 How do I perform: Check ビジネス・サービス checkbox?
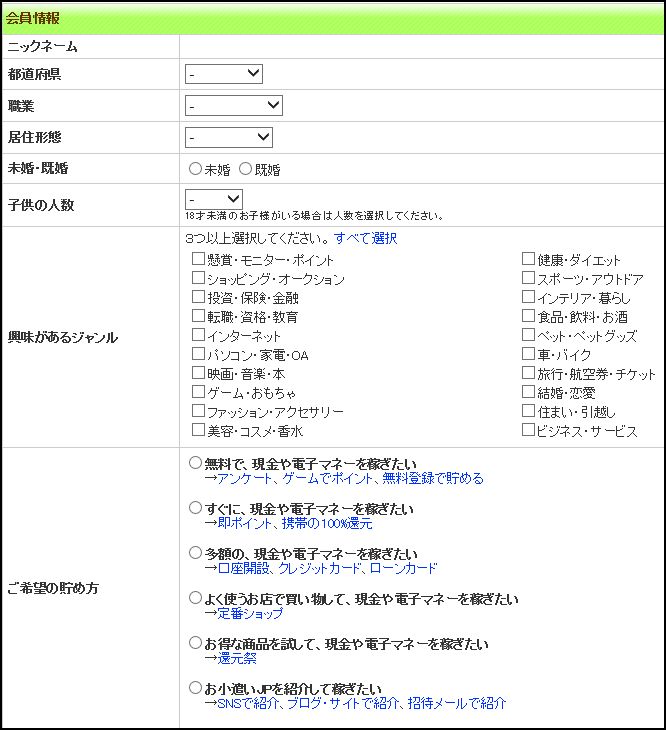coord(528,430)
